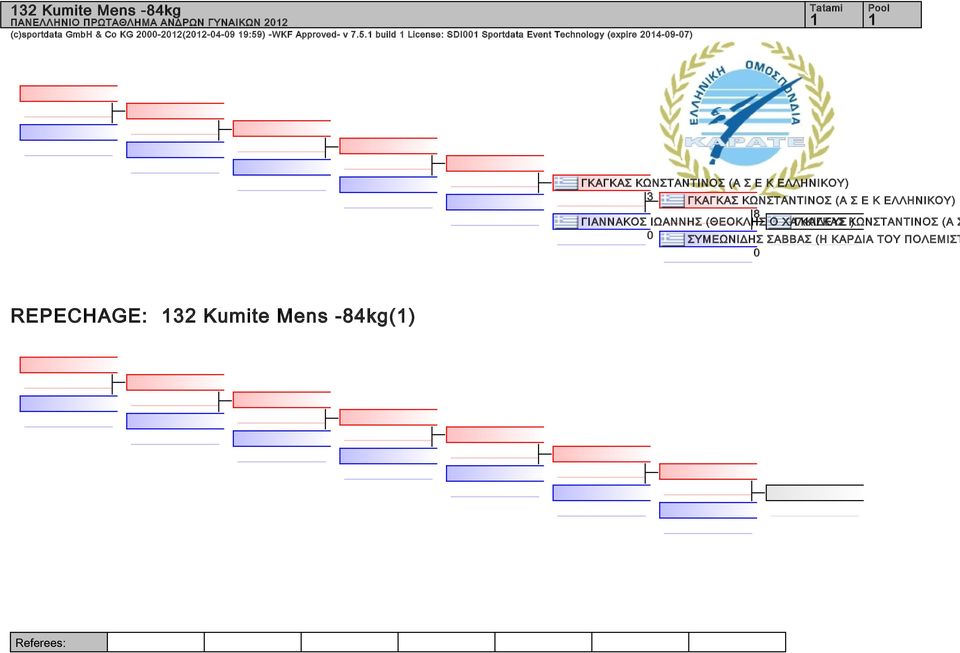Click the Pool 1 header cell
Screen dimensions: 960x653
click(x=893, y=15)
